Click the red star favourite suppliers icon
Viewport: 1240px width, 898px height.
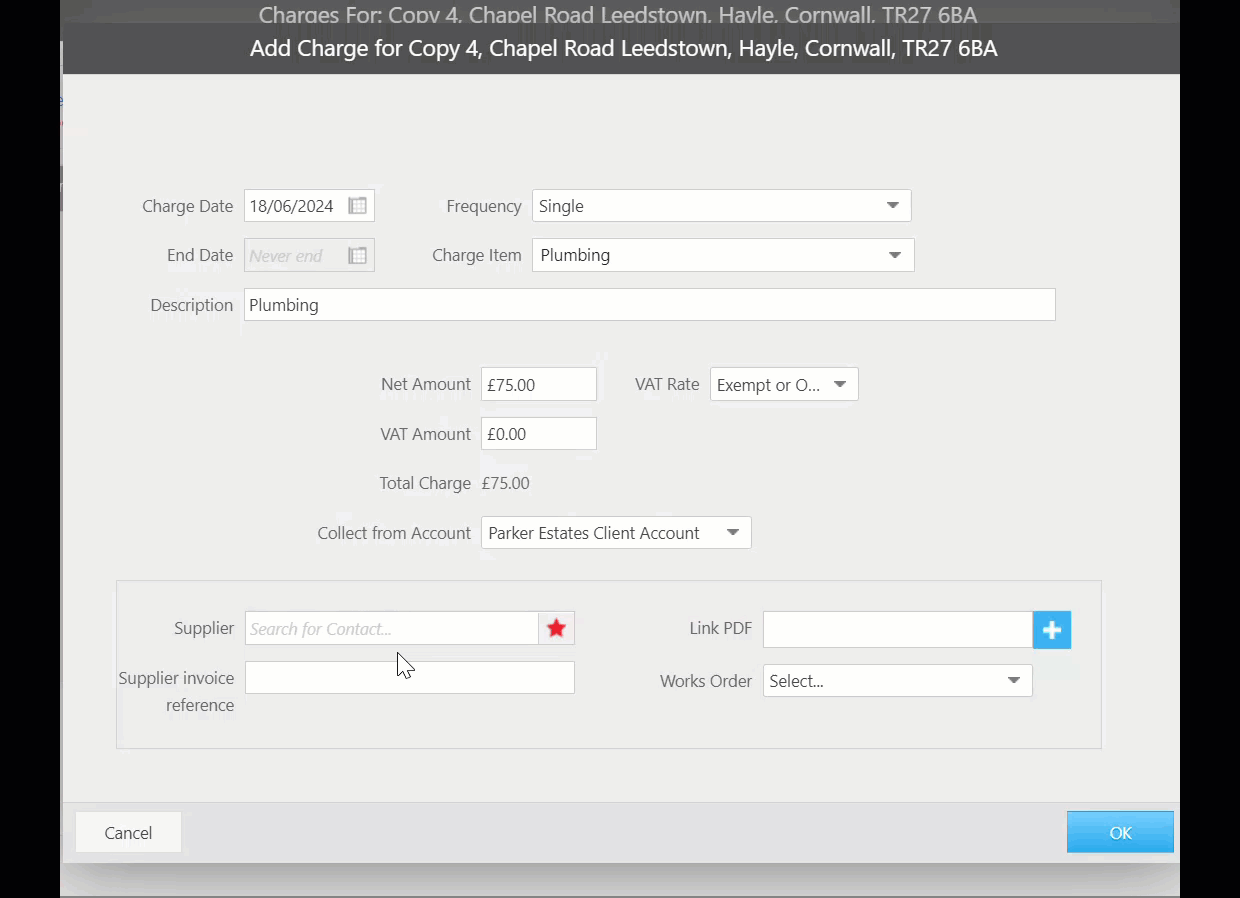pyautogui.click(x=557, y=628)
